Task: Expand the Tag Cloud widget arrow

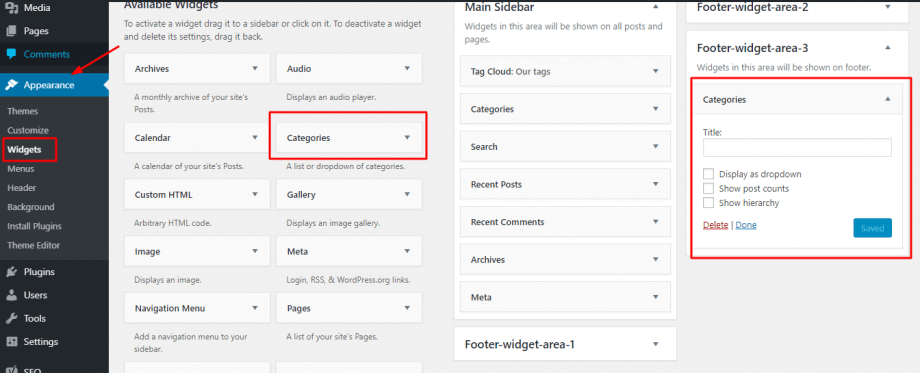Action: coord(656,71)
